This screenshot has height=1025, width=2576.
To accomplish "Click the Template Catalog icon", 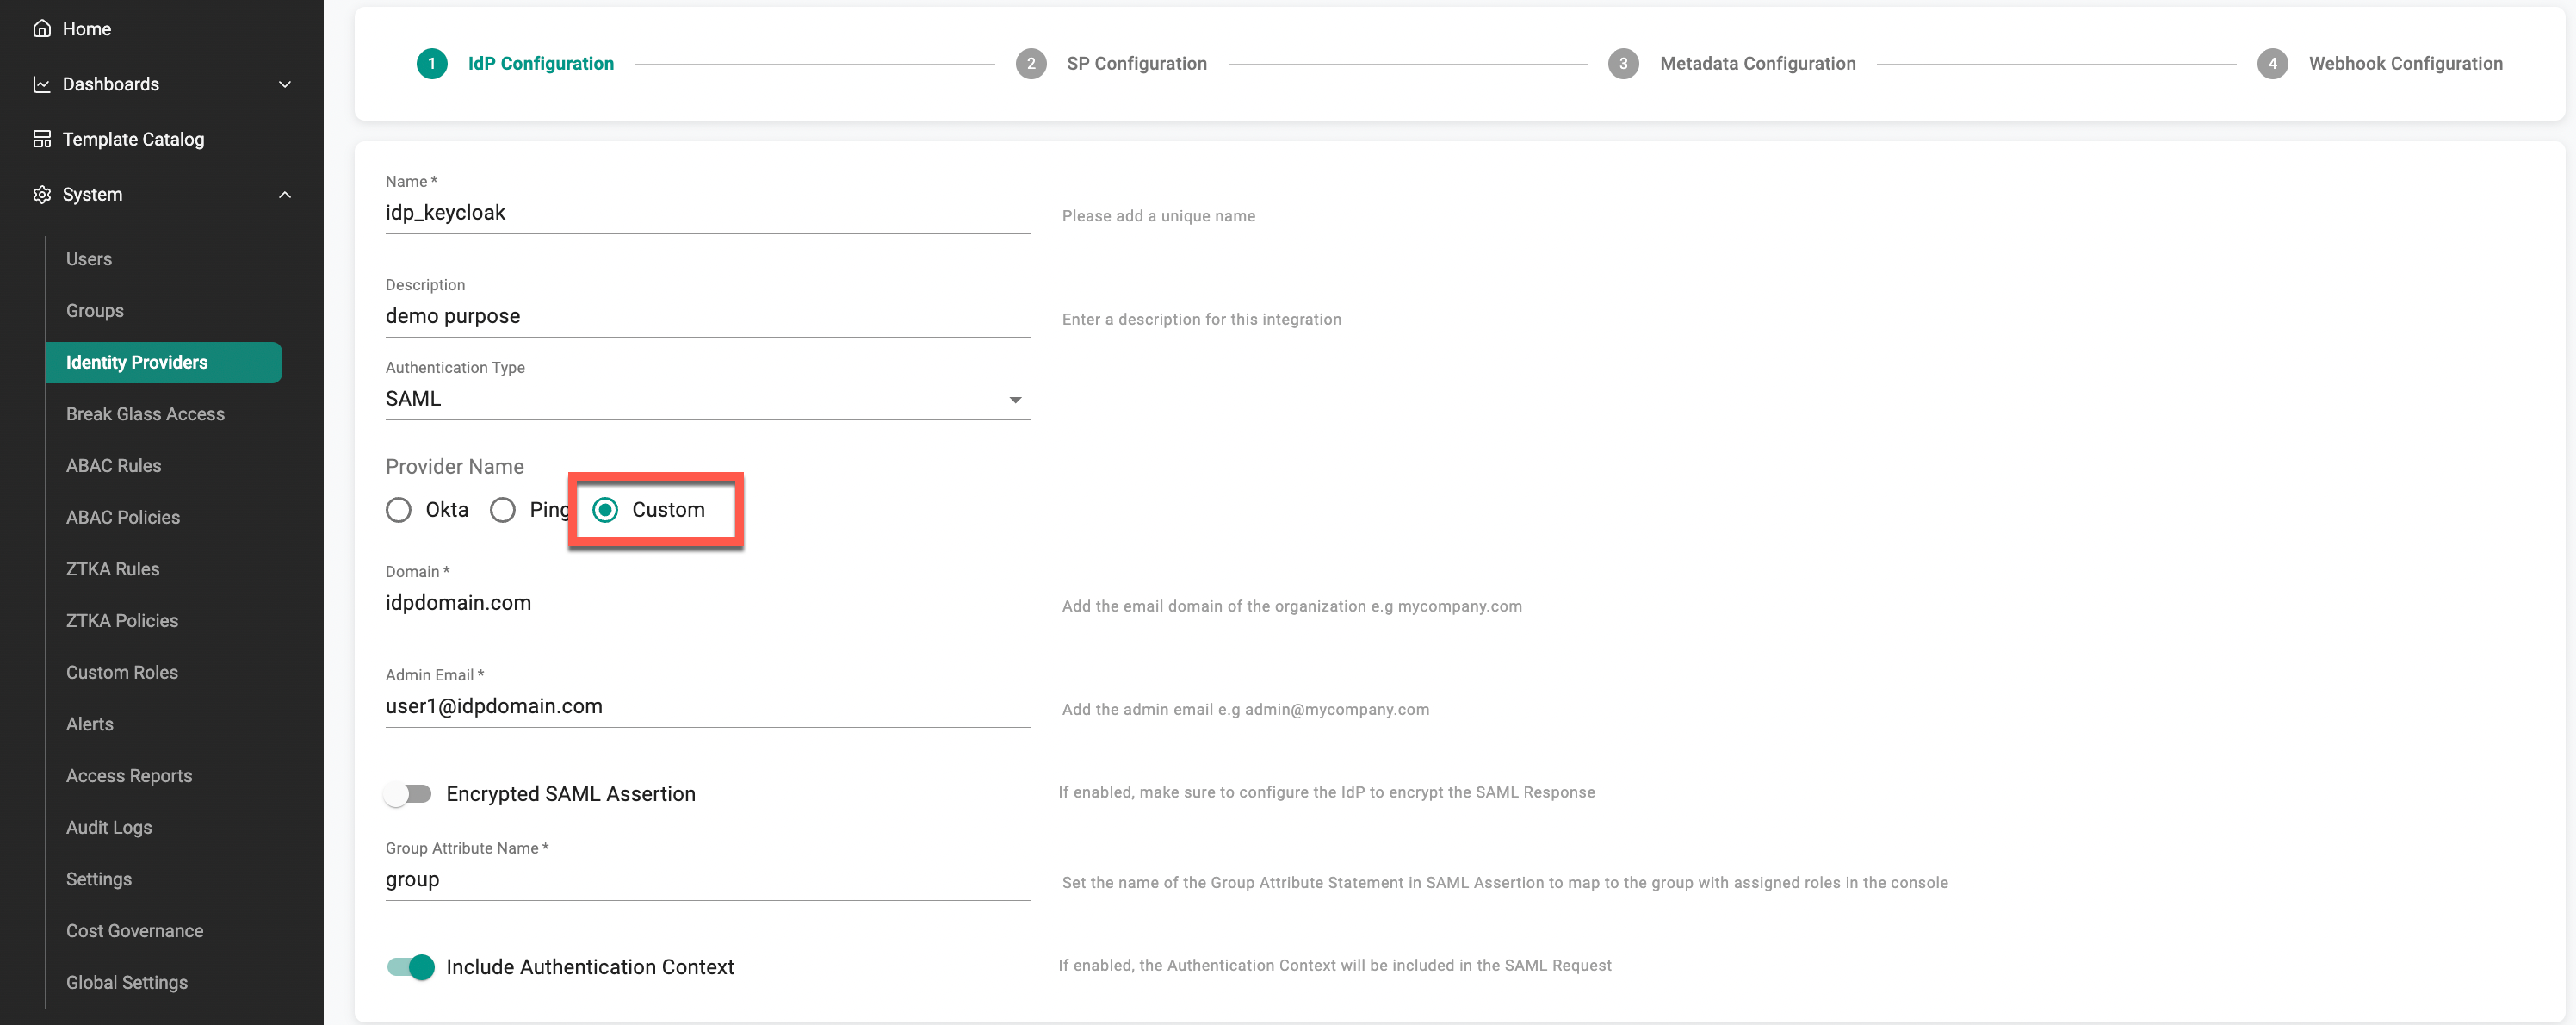I will point(41,139).
